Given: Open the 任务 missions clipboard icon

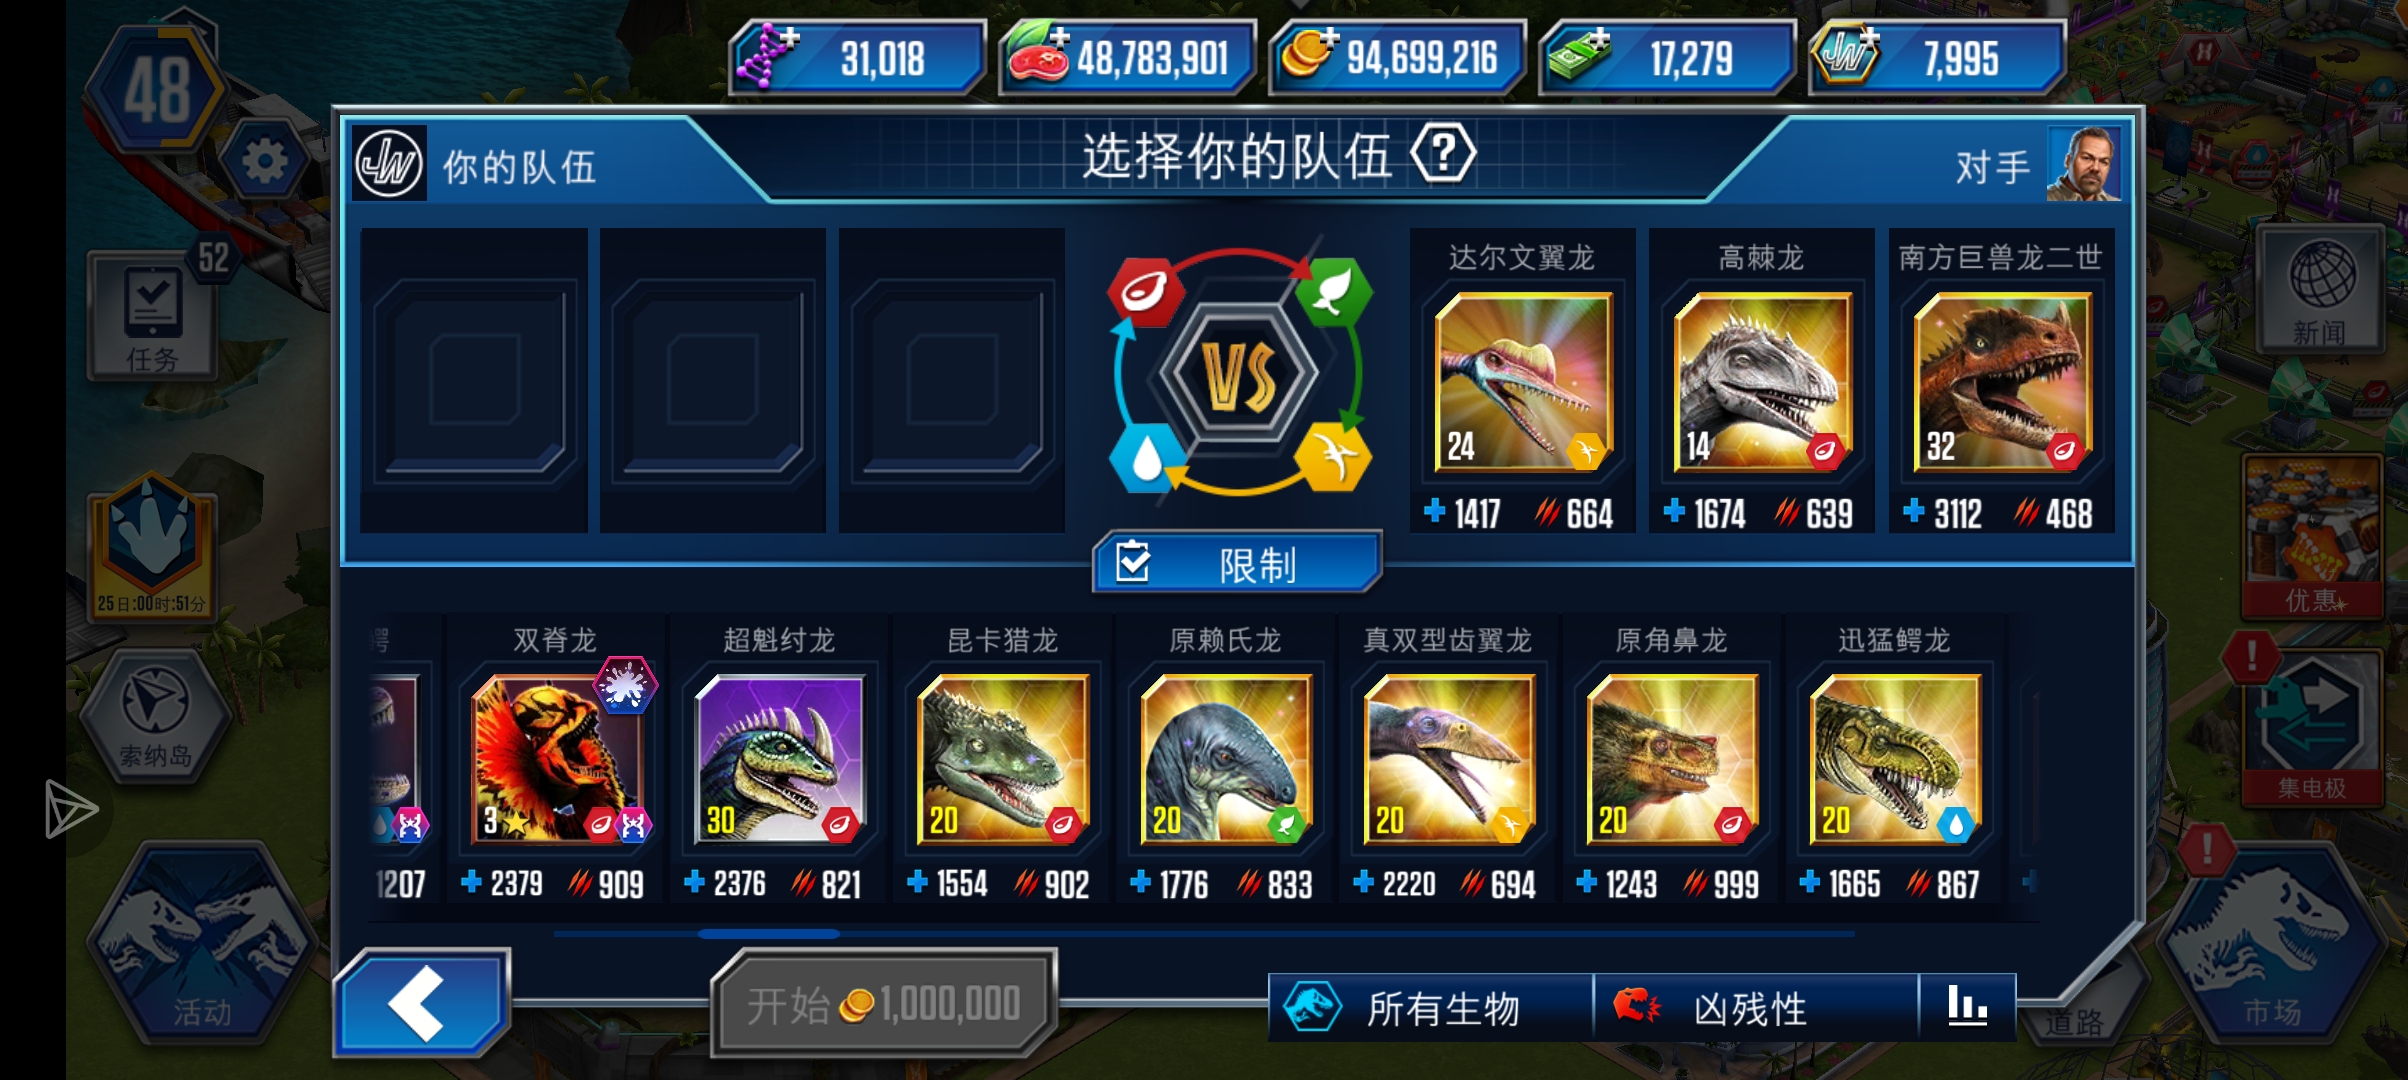Looking at the screenshot, I should 153,315.
